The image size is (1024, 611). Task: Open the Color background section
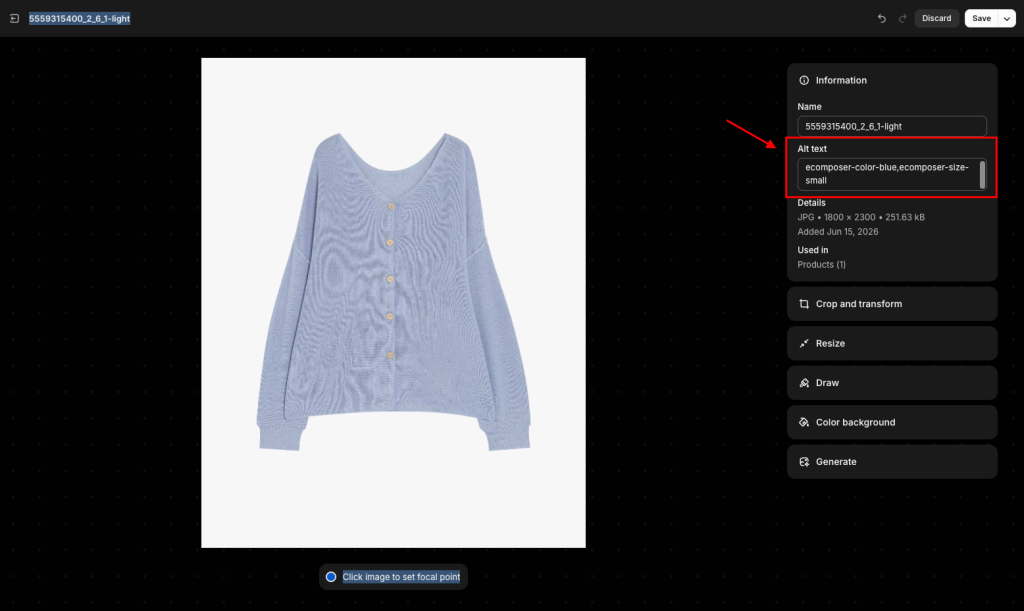coord(892,422)
